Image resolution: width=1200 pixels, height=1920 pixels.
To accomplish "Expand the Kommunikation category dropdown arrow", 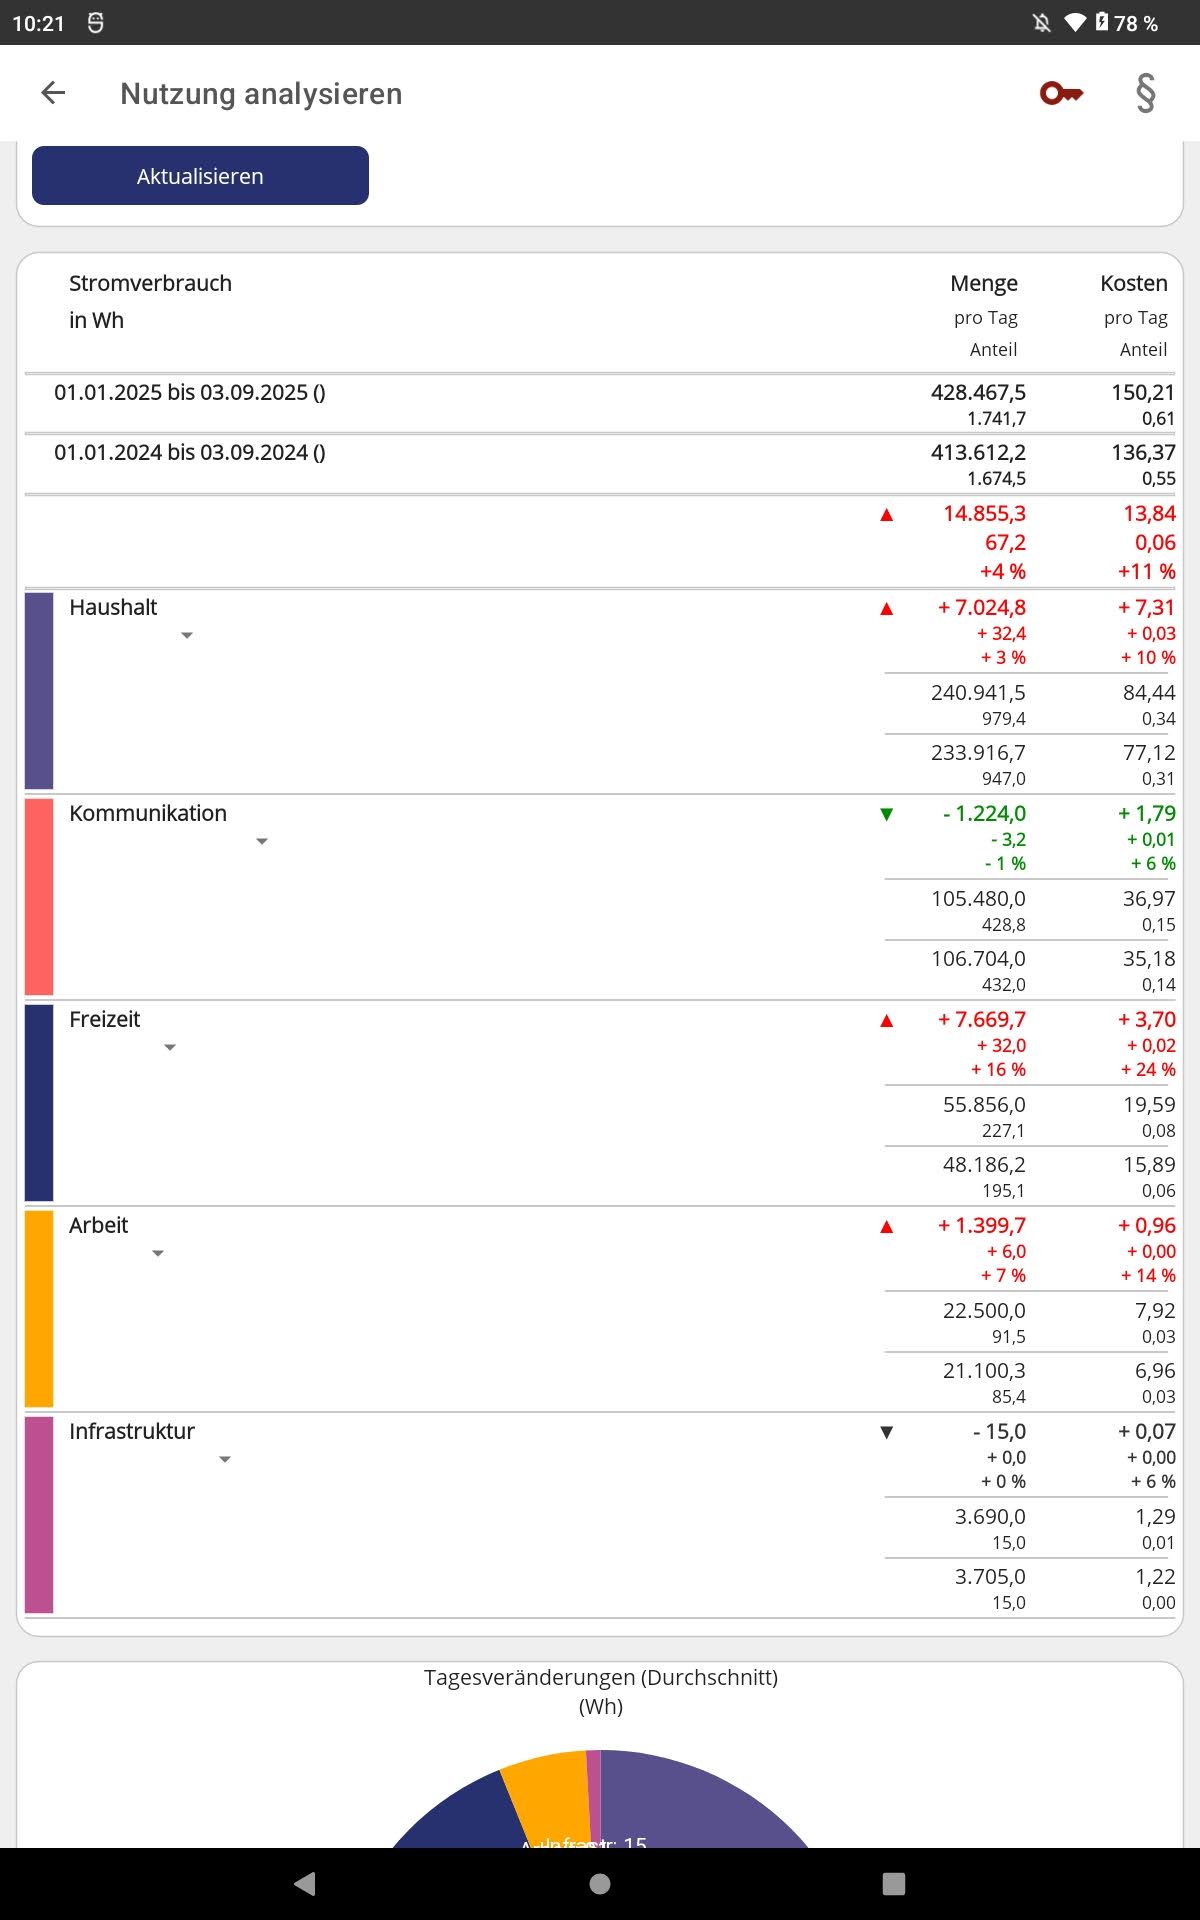I will (x=262, y=842).
